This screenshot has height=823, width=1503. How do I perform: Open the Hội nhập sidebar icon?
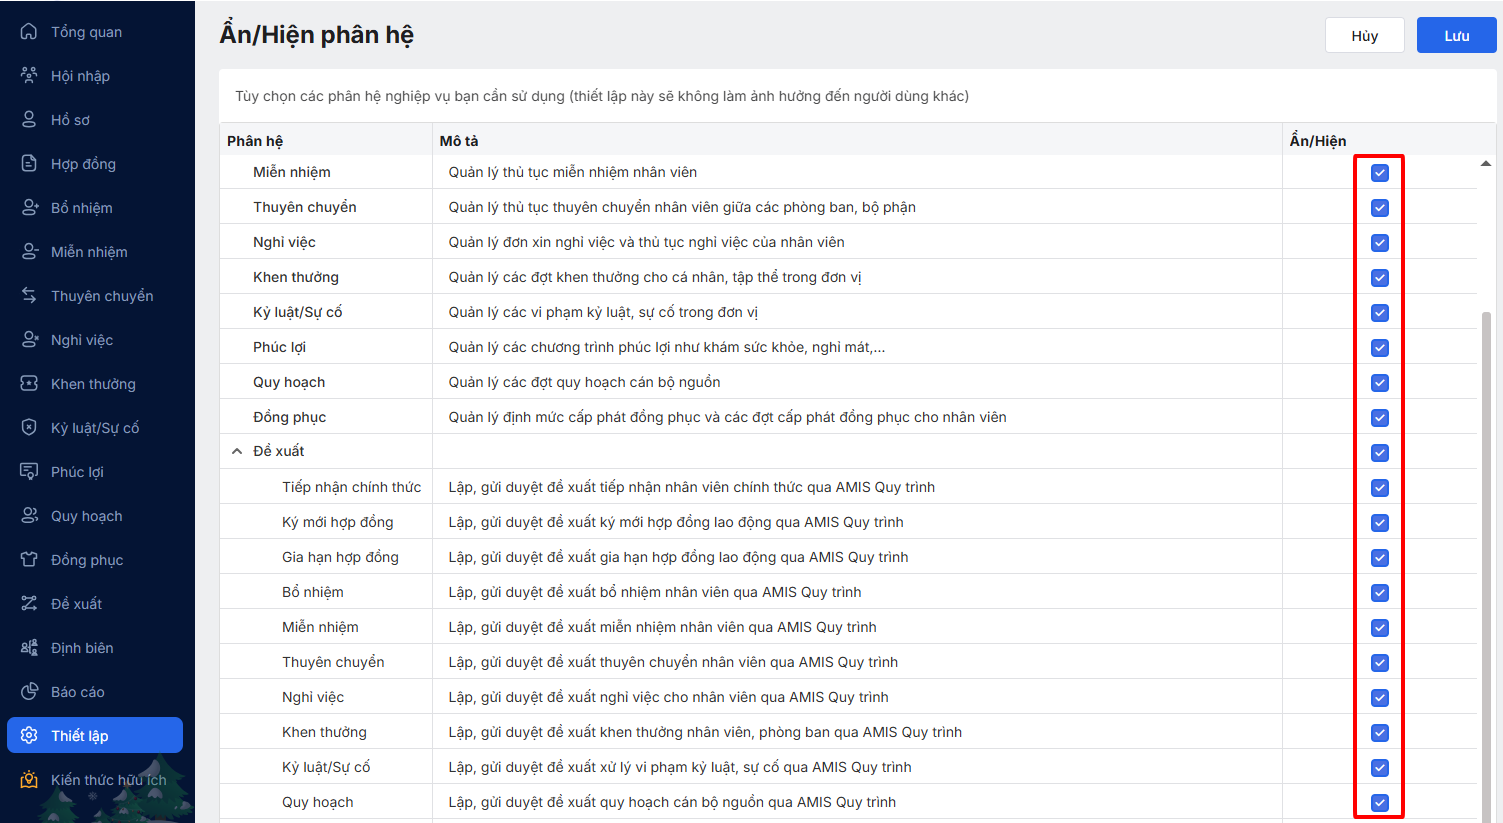[29, 76]
